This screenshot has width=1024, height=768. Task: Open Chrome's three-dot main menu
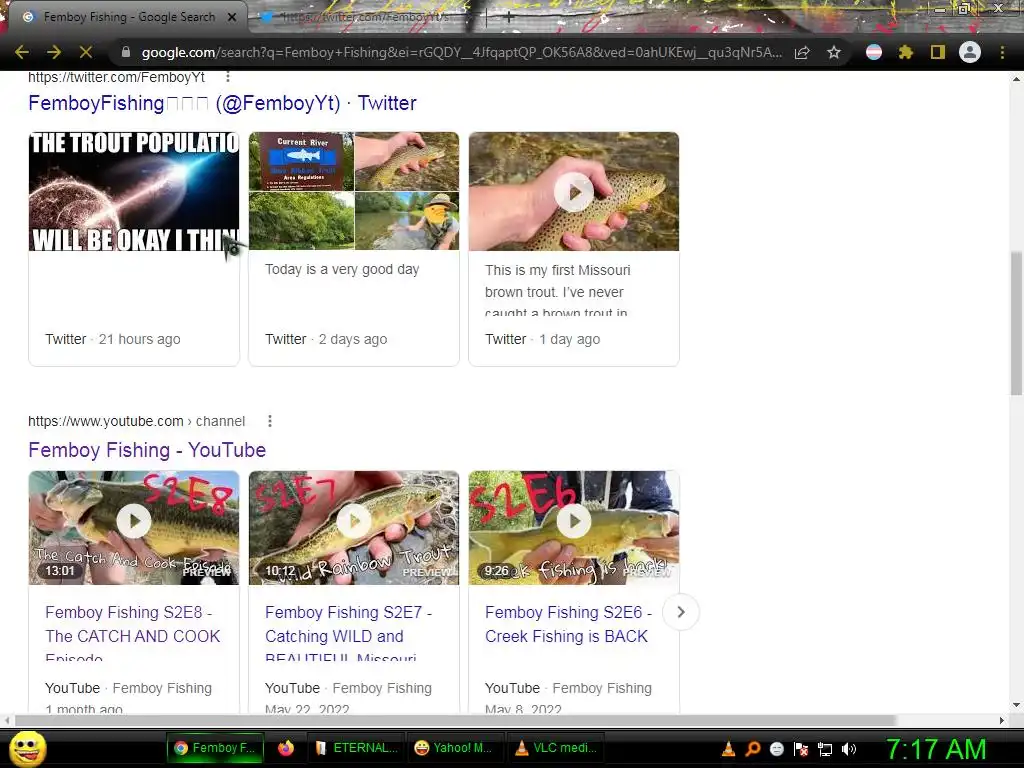(1002, 52)
